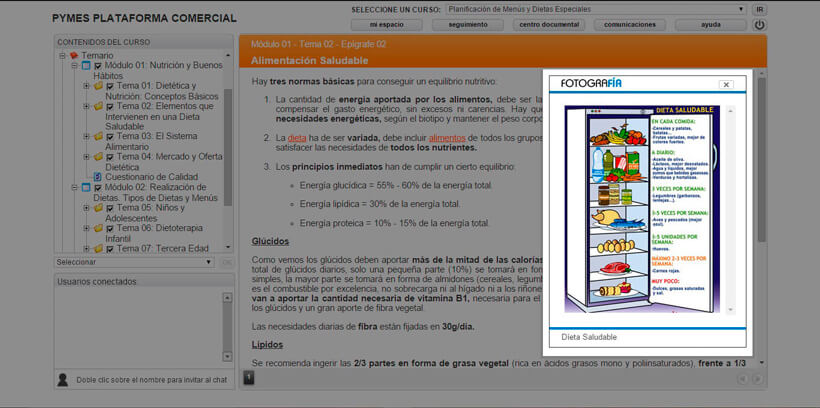Click the Glúcidos heading
Screen dimensions: 820x408
270,242
